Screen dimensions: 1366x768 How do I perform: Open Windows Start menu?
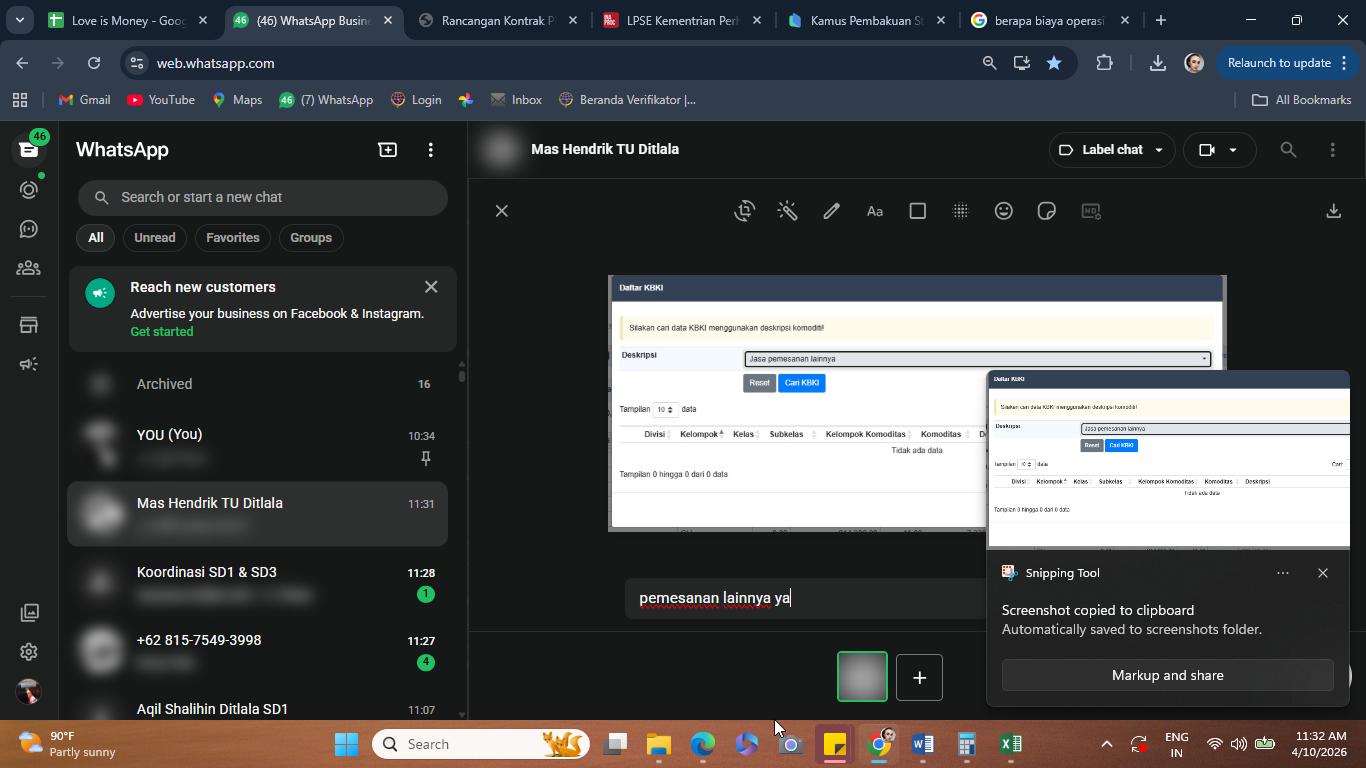[346, 744]
